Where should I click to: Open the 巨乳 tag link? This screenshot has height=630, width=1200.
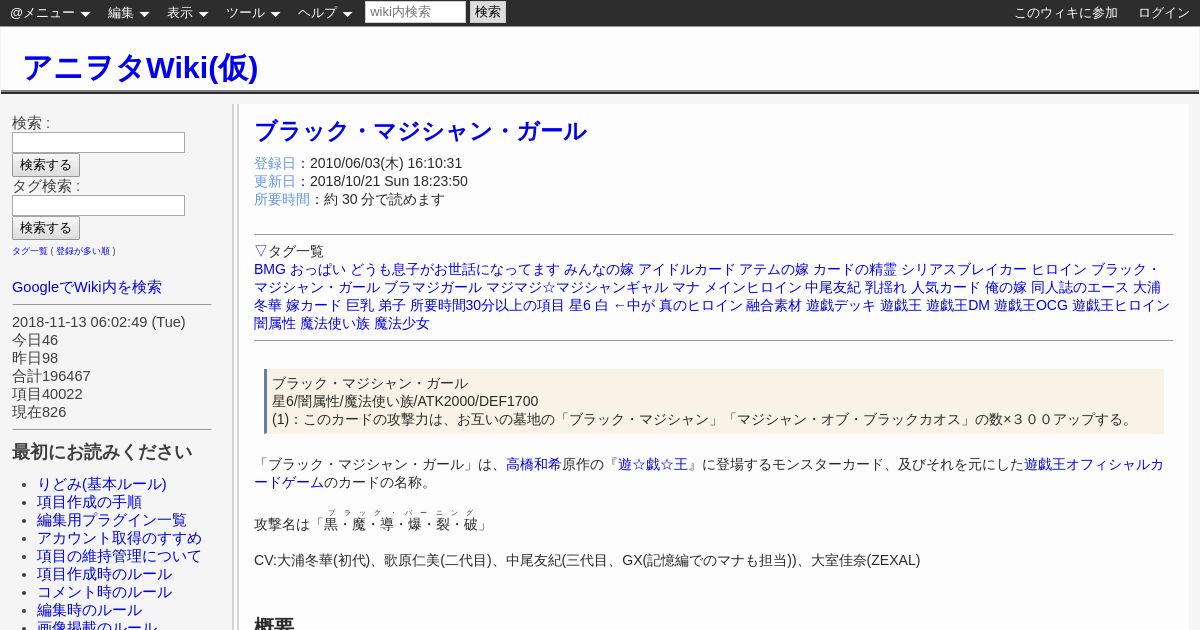pyautogui.click(x=360, y=305)
